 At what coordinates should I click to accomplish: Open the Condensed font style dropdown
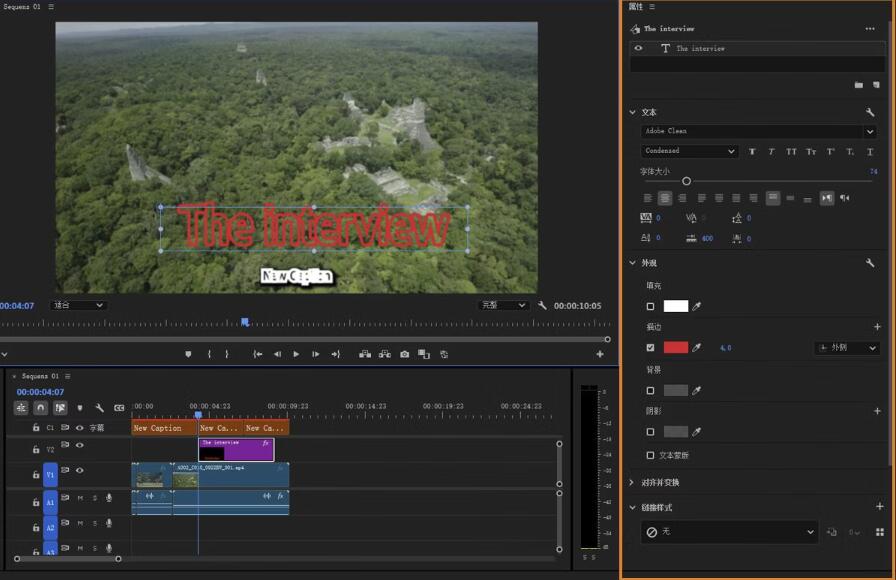point(688,151)
